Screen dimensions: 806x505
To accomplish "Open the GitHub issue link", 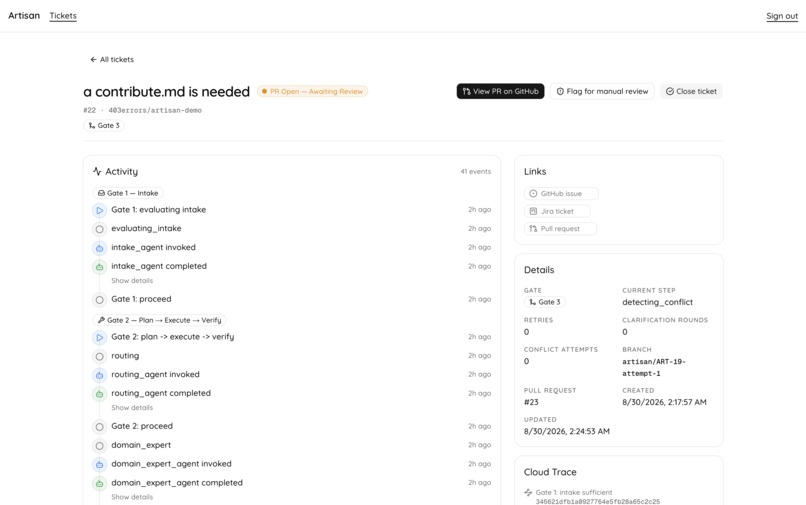I will [x=561, y=193].
